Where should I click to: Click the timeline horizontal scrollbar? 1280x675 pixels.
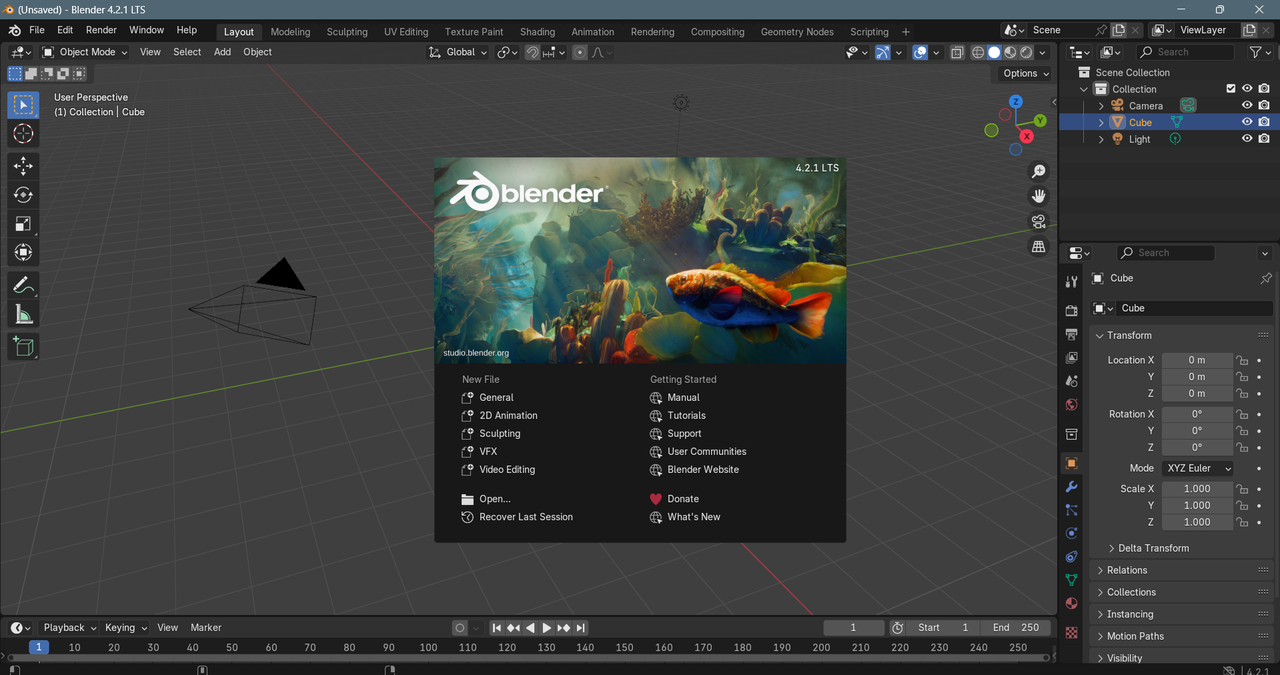tap(528, 658)
